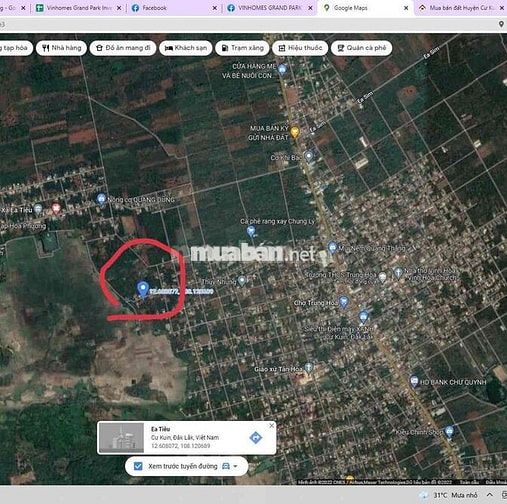Viewport: 507px width, 504px height.
Task: Click the Trường TH&THCS Trung Hòa marker
Action: click(382, 276)
